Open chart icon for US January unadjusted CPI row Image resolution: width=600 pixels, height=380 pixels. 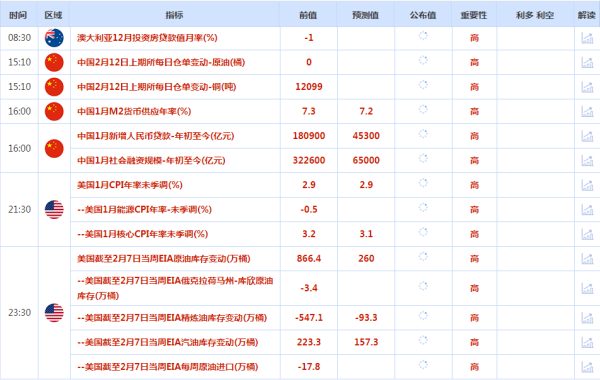(587, 185)
